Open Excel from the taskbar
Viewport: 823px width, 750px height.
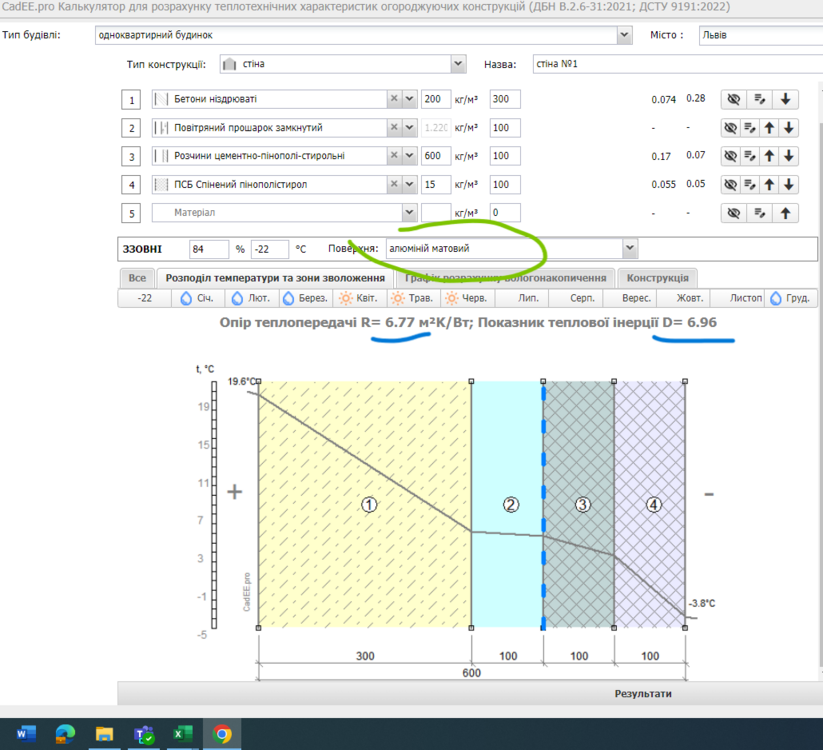pos(182,735)
